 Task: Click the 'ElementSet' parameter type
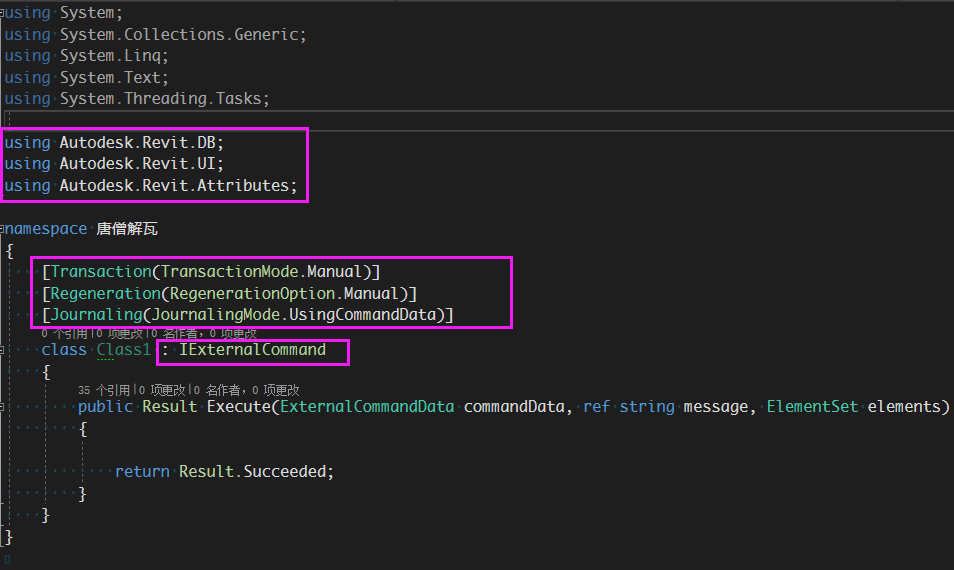point(812,406)
